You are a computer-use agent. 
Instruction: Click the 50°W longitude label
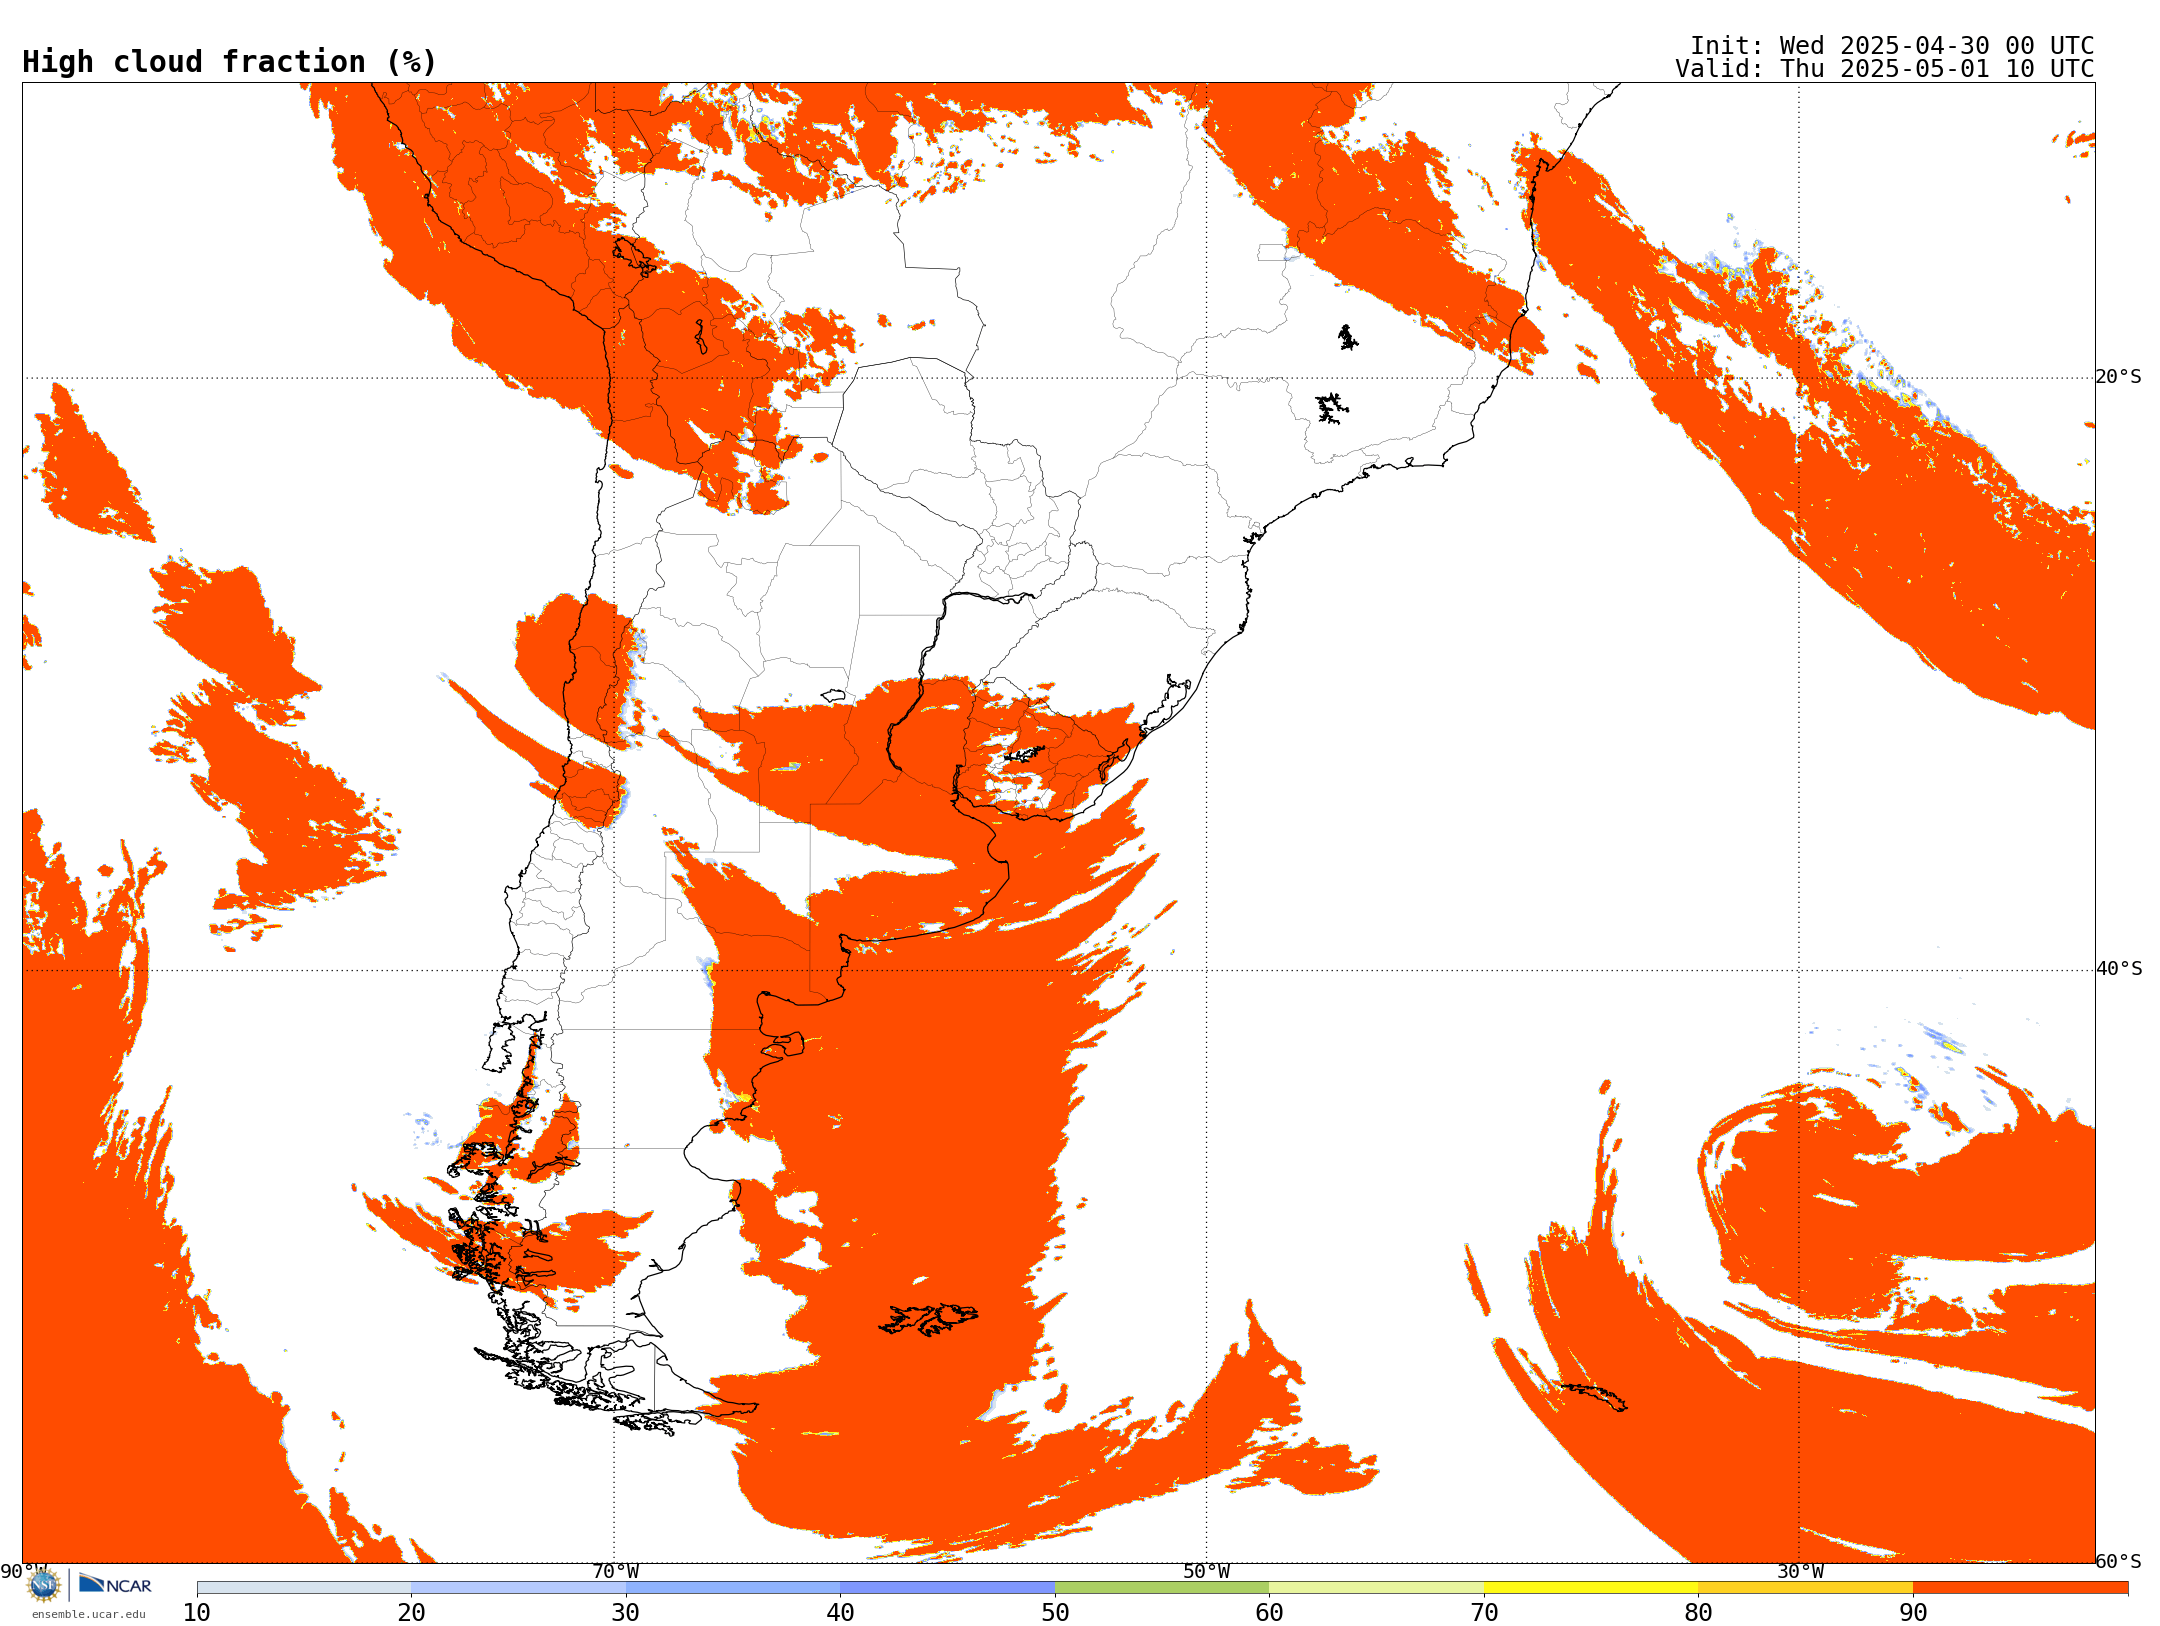point(1207,1572)
